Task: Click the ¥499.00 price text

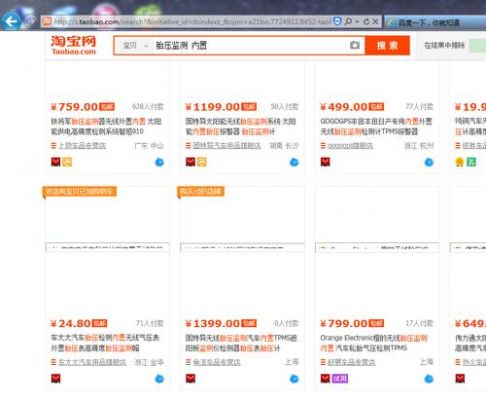Action: (344, 107)
